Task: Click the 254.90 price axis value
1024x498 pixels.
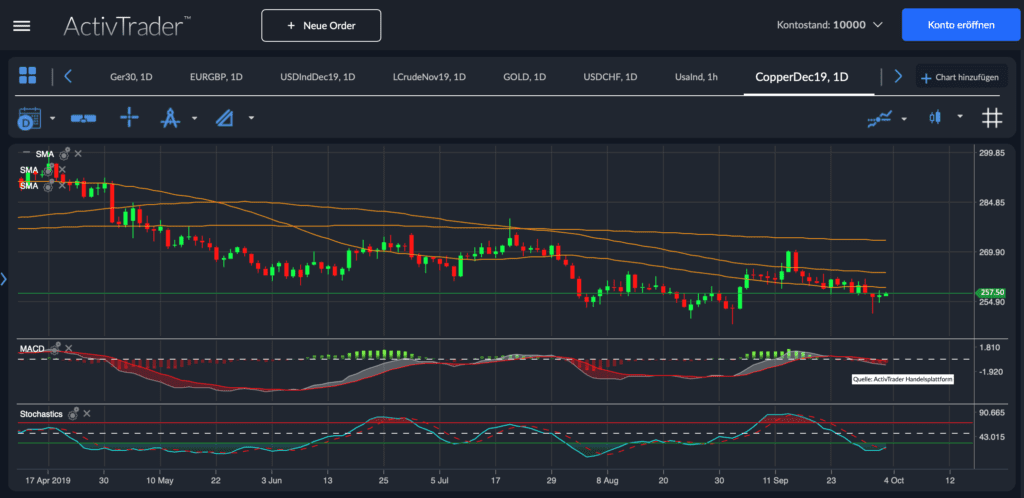Action: tap(991, 302)
